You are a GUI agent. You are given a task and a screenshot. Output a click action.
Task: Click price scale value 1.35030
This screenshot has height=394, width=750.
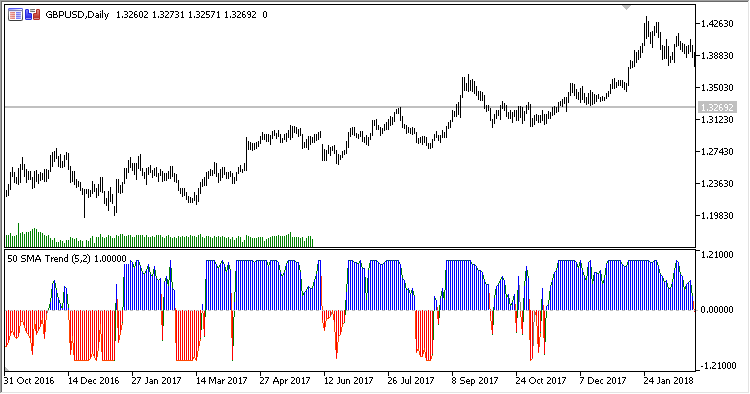coord(717,88)
